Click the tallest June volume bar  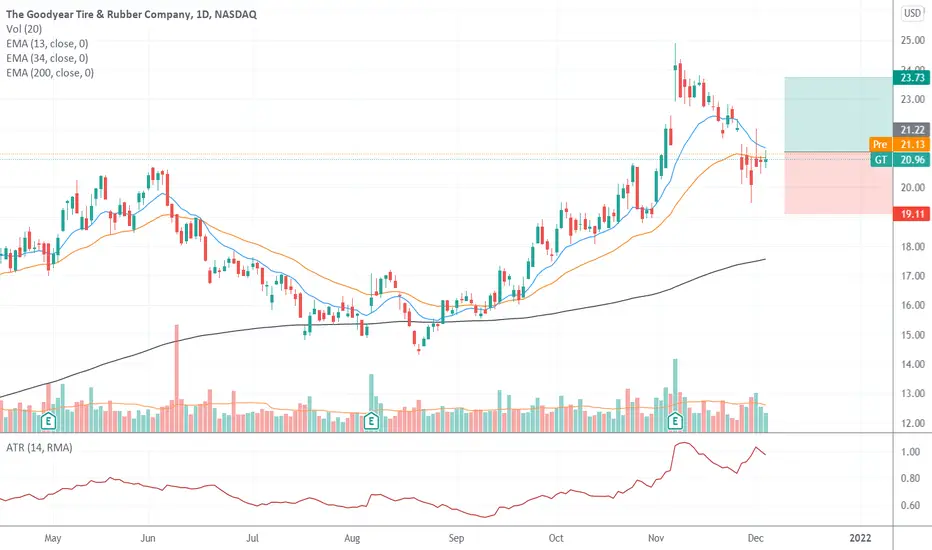(x=177, y=378)
